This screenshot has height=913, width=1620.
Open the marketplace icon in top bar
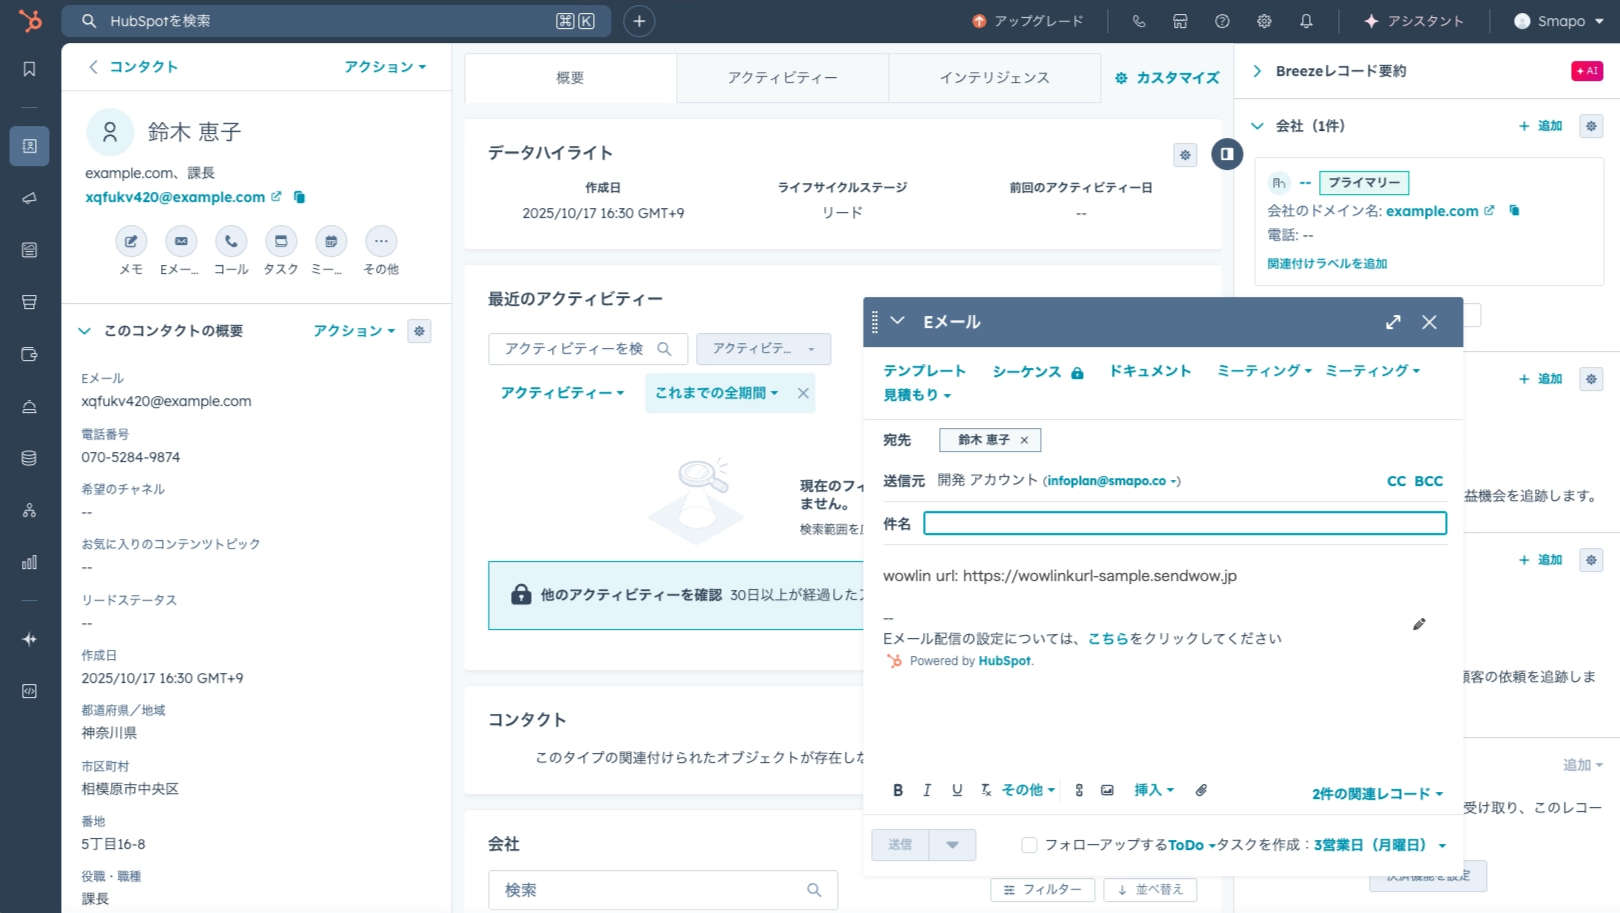coord(1180,21)
